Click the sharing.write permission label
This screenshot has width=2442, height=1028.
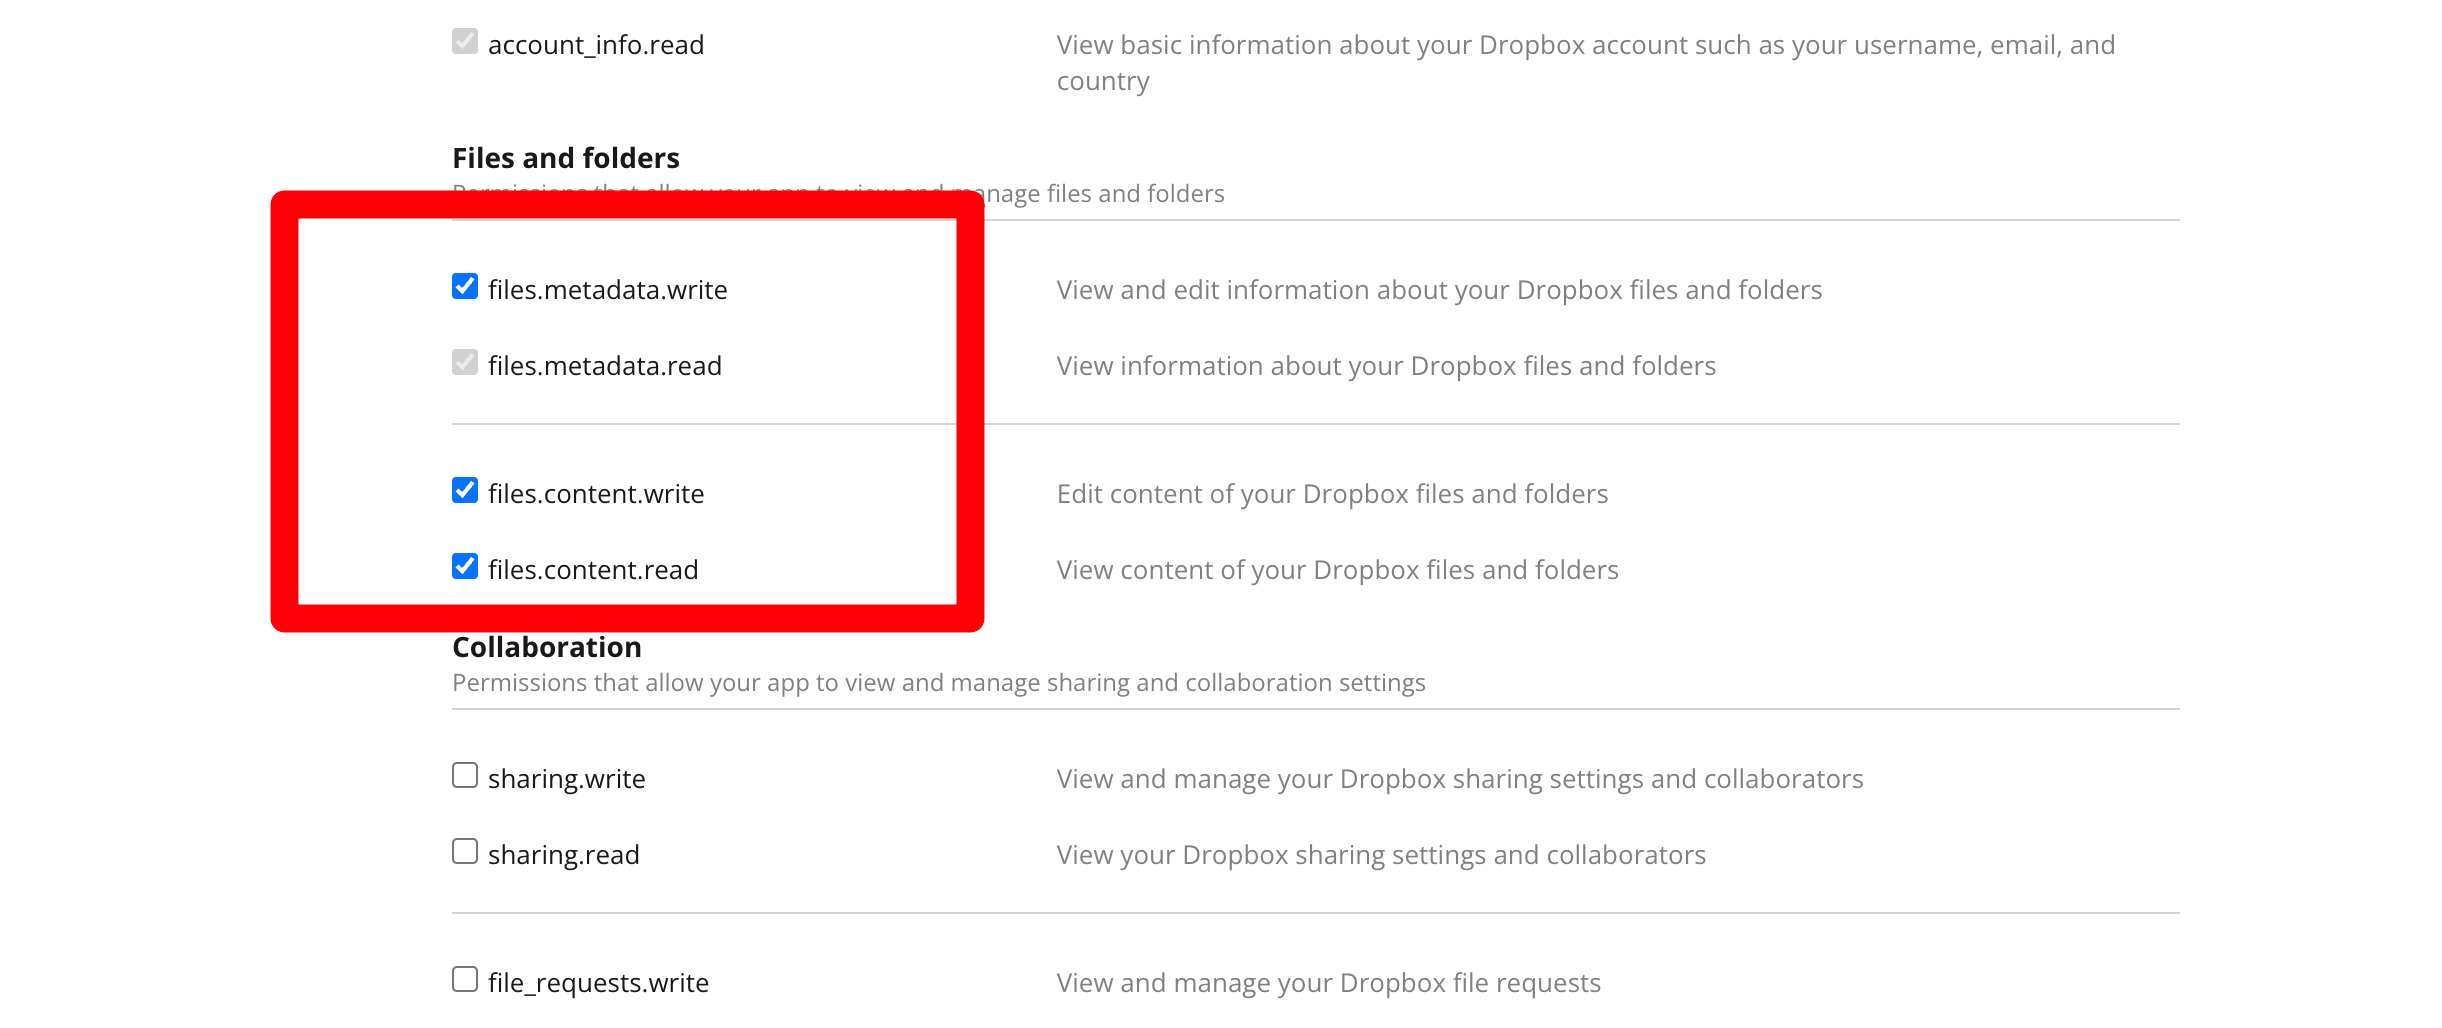click(566, 779)
